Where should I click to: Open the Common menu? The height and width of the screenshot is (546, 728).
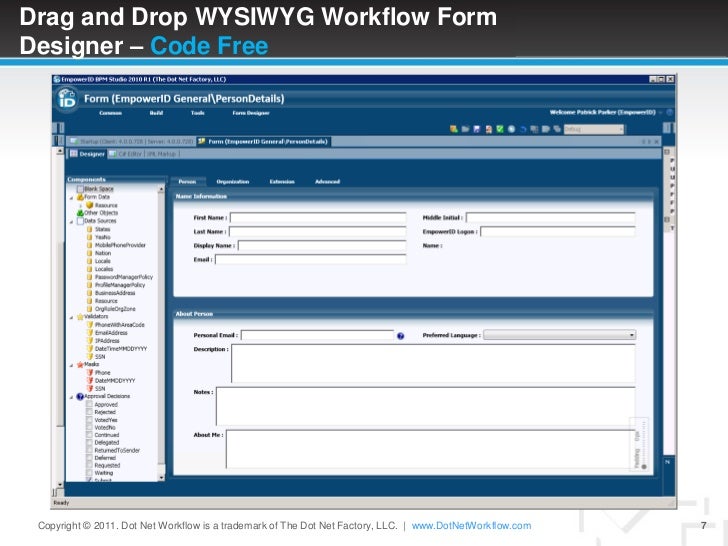[110, 113]
